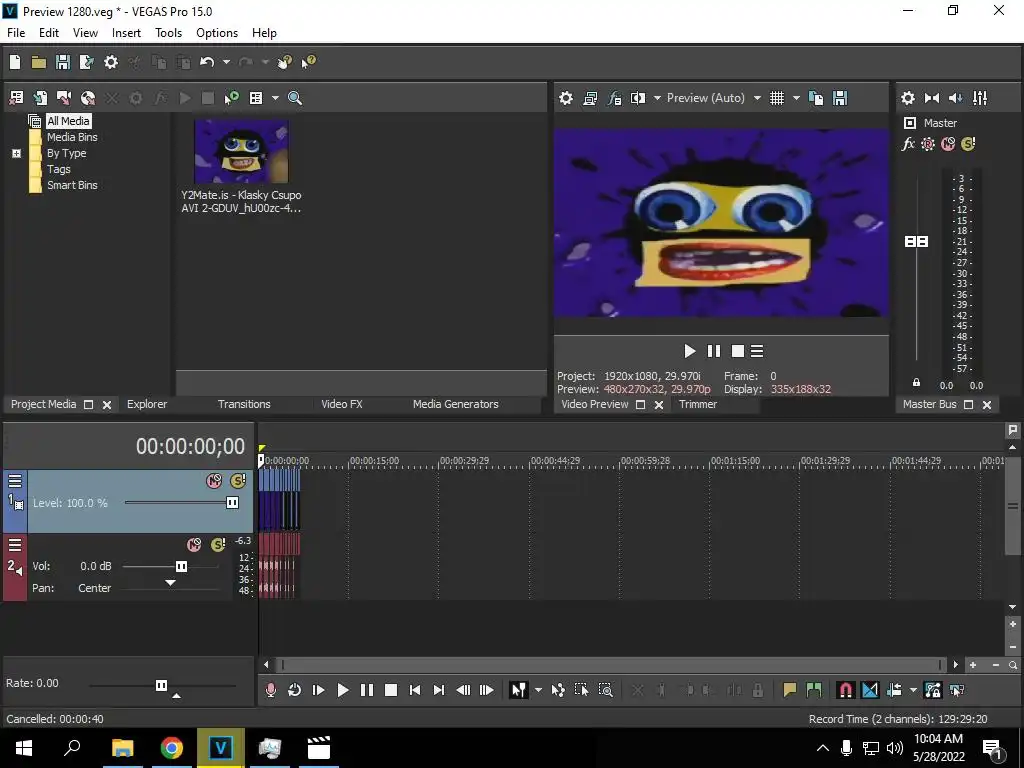Open Render As from main toolbar
This screenshot has height=768, width=1024.
(86, 62)
